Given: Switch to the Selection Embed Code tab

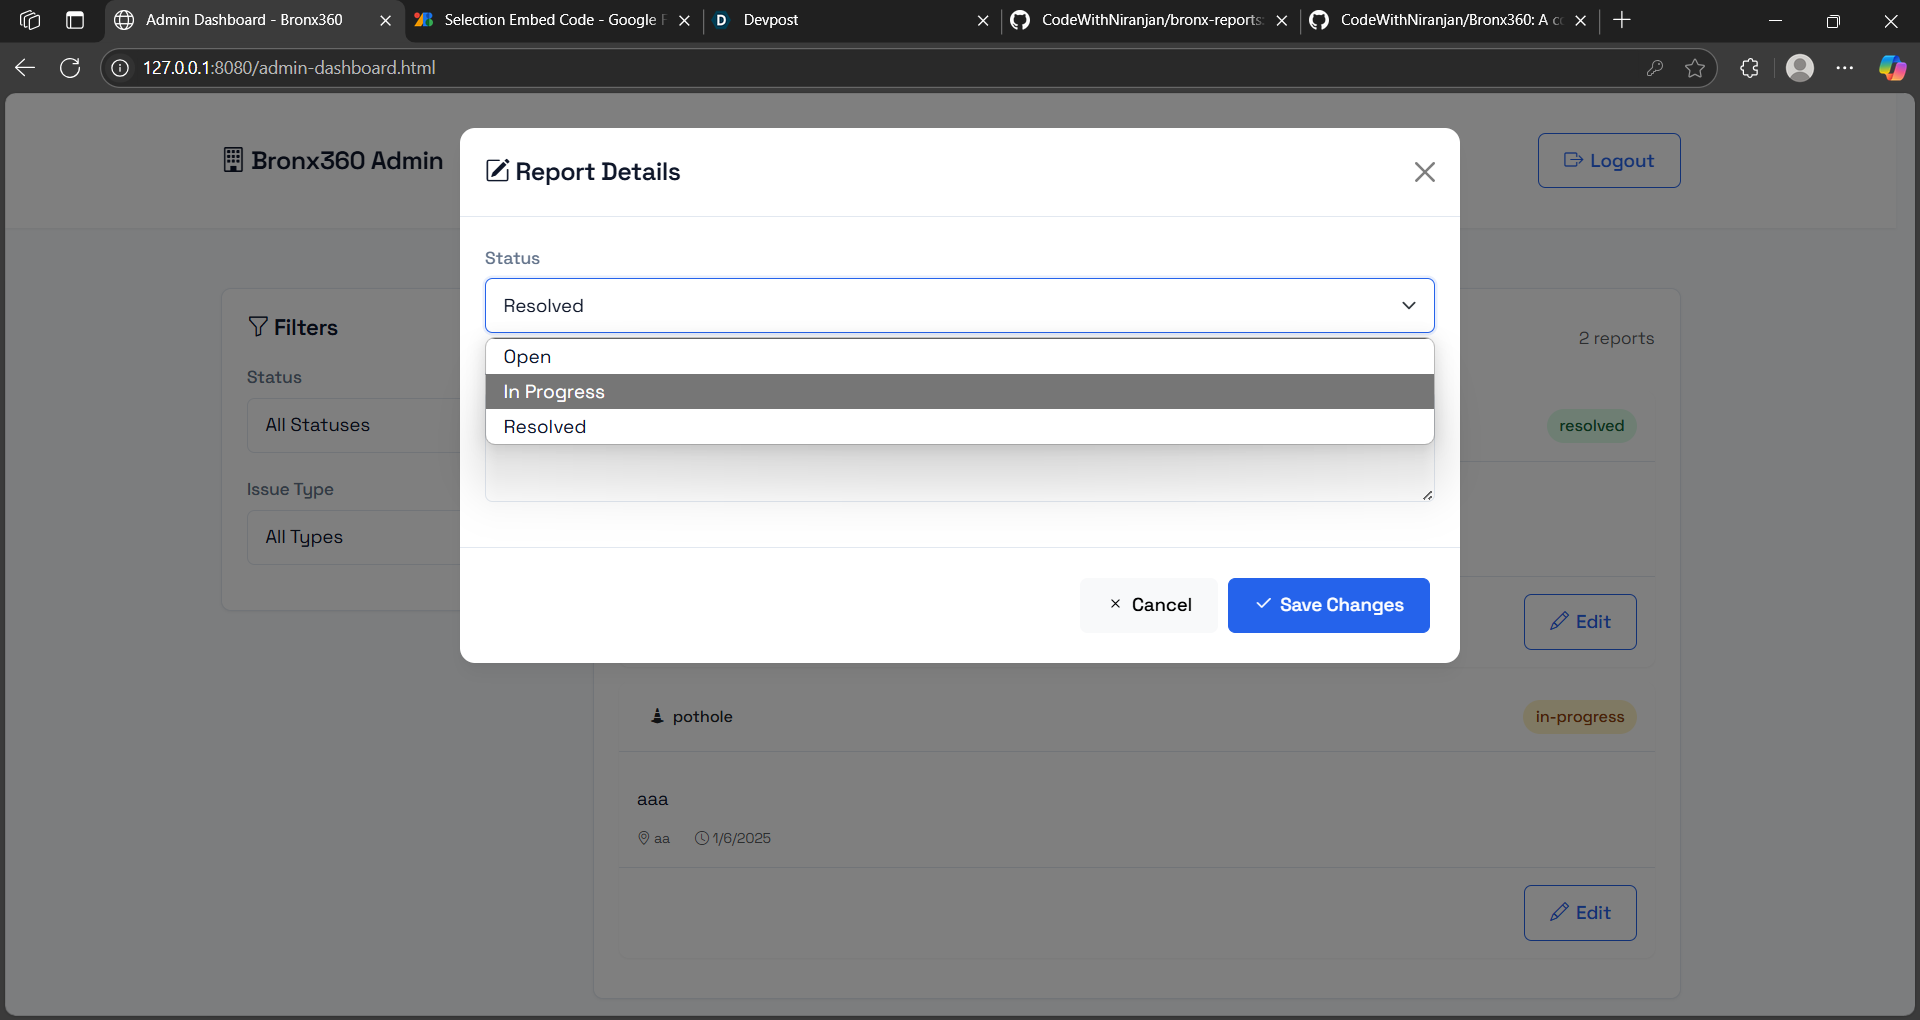Looking at the screenshot, I should pos(553,20).
